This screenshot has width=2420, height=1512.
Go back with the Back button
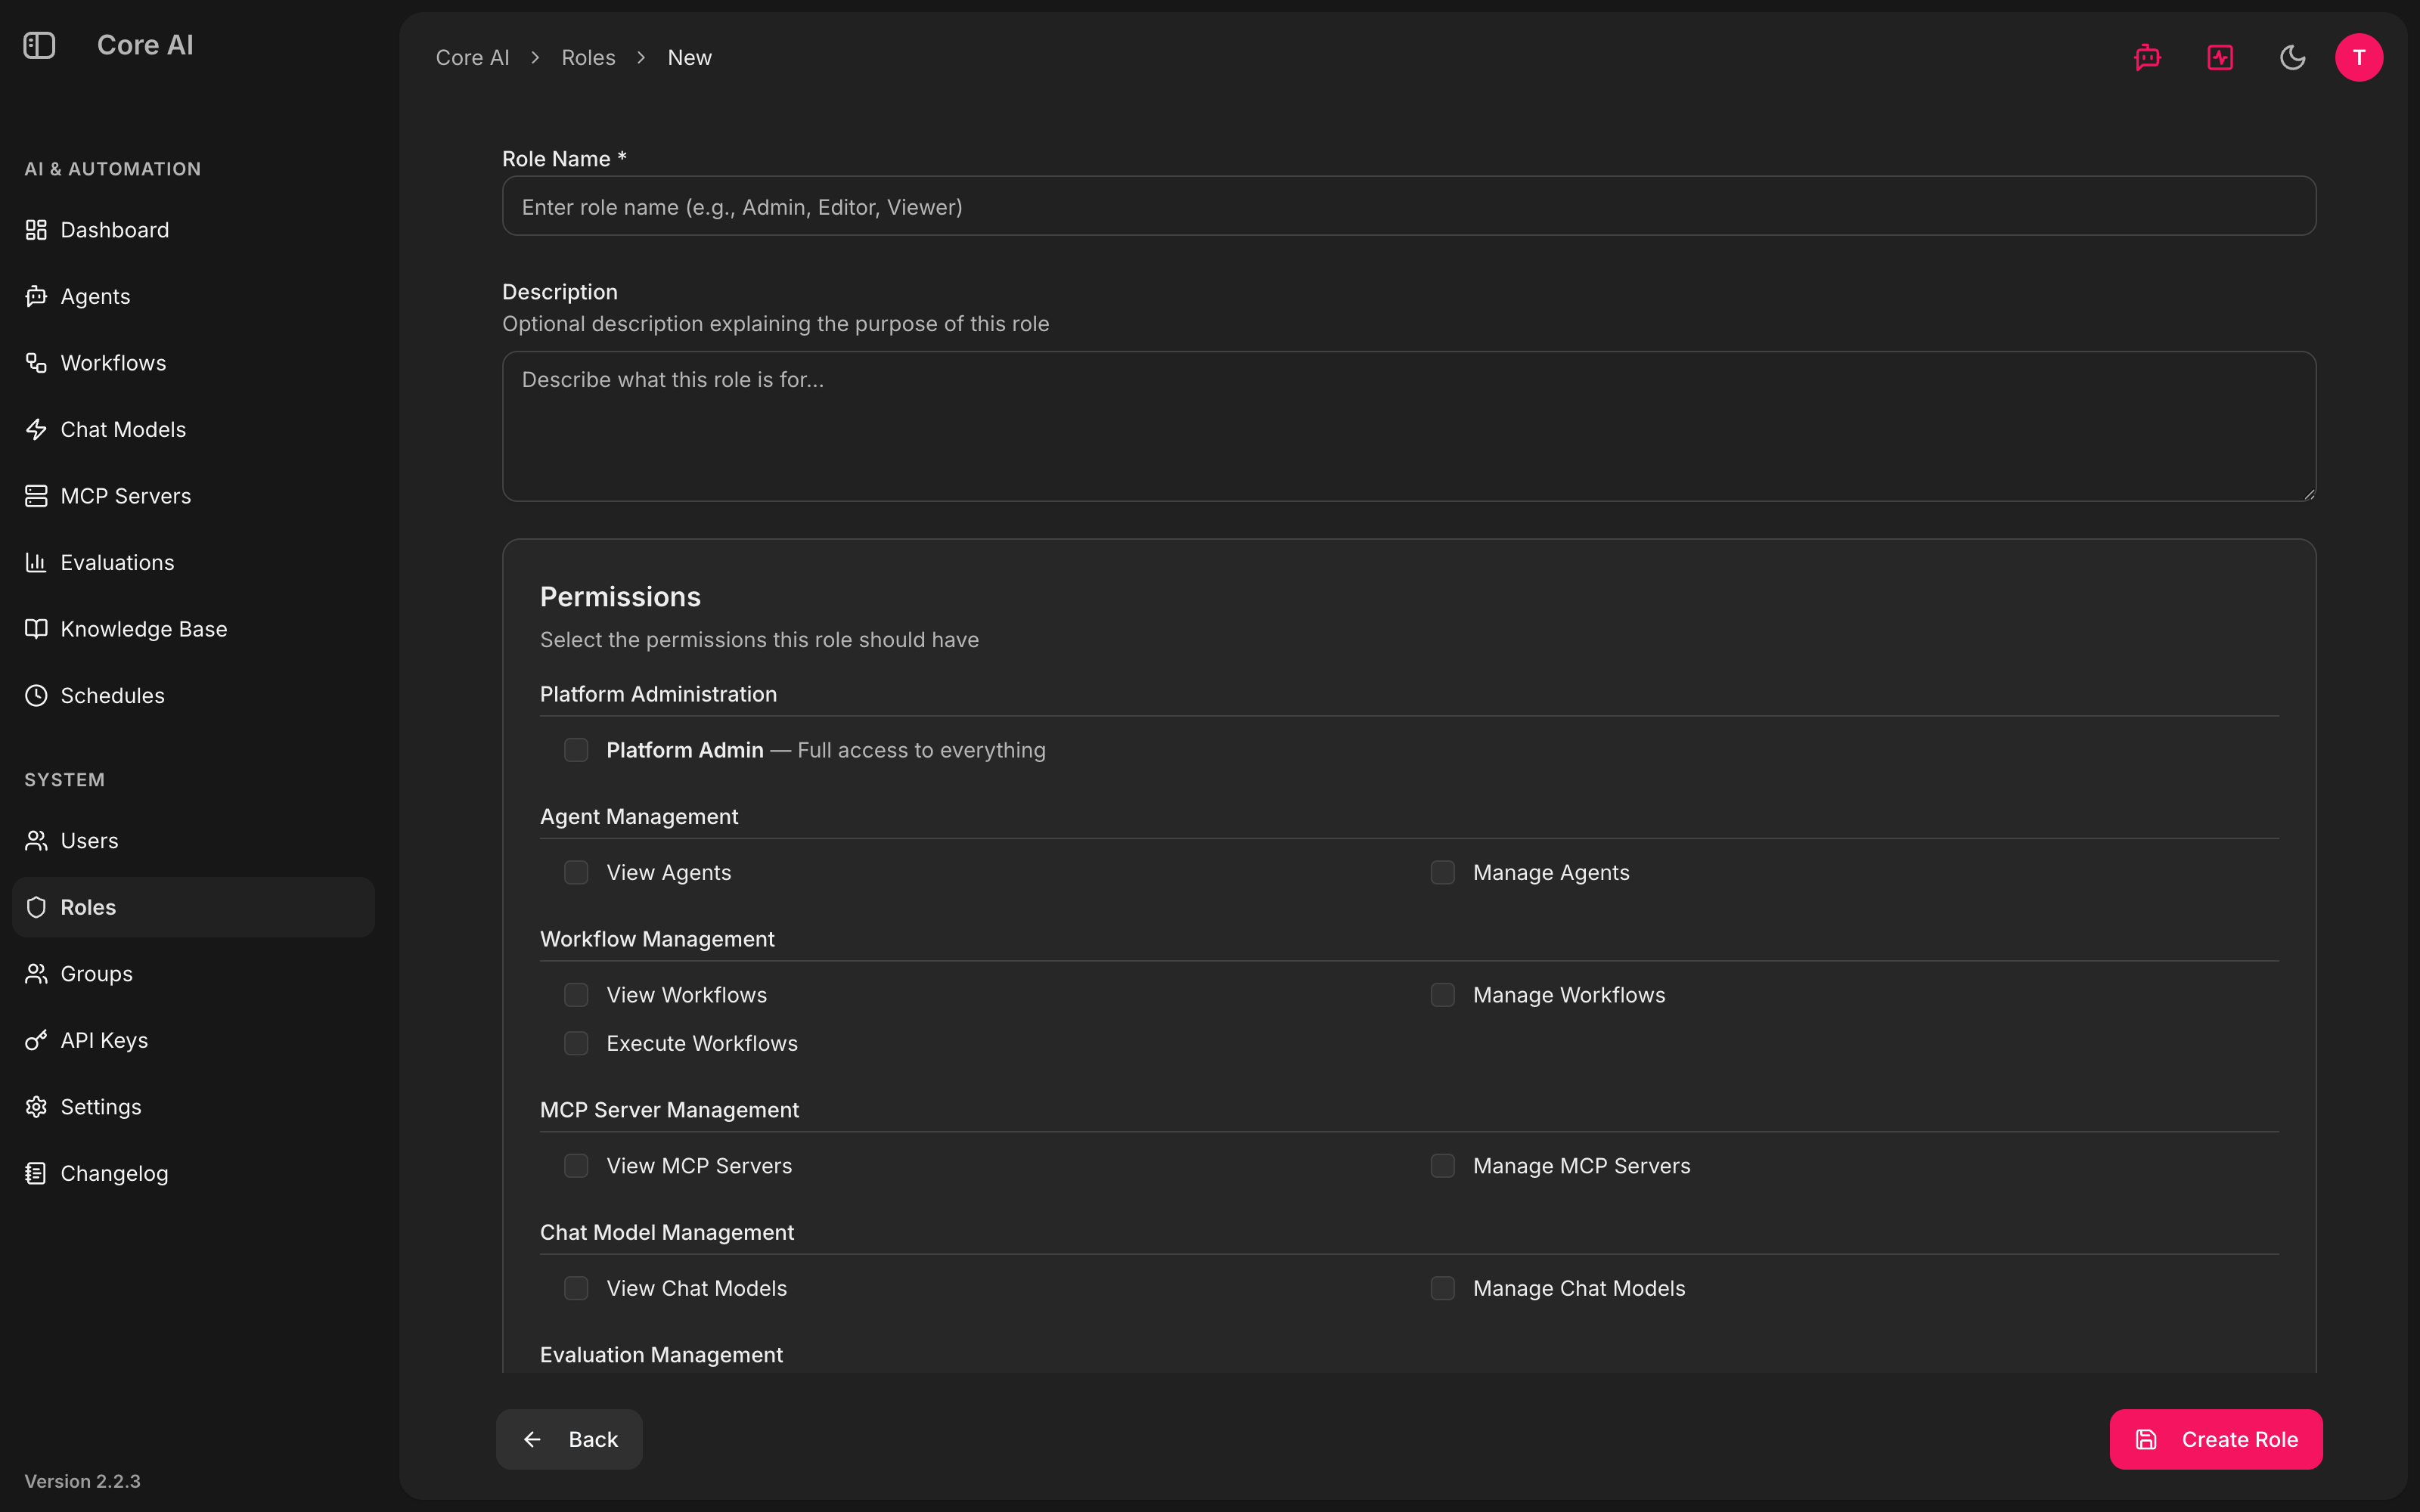[x=569, y=1439]
